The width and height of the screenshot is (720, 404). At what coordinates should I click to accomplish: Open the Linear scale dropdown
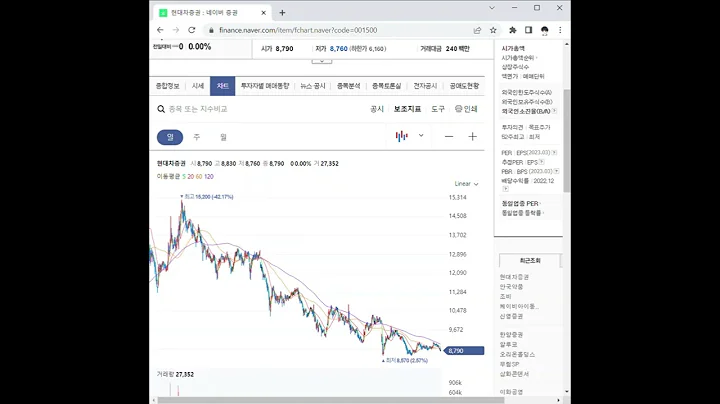(466, 184)
